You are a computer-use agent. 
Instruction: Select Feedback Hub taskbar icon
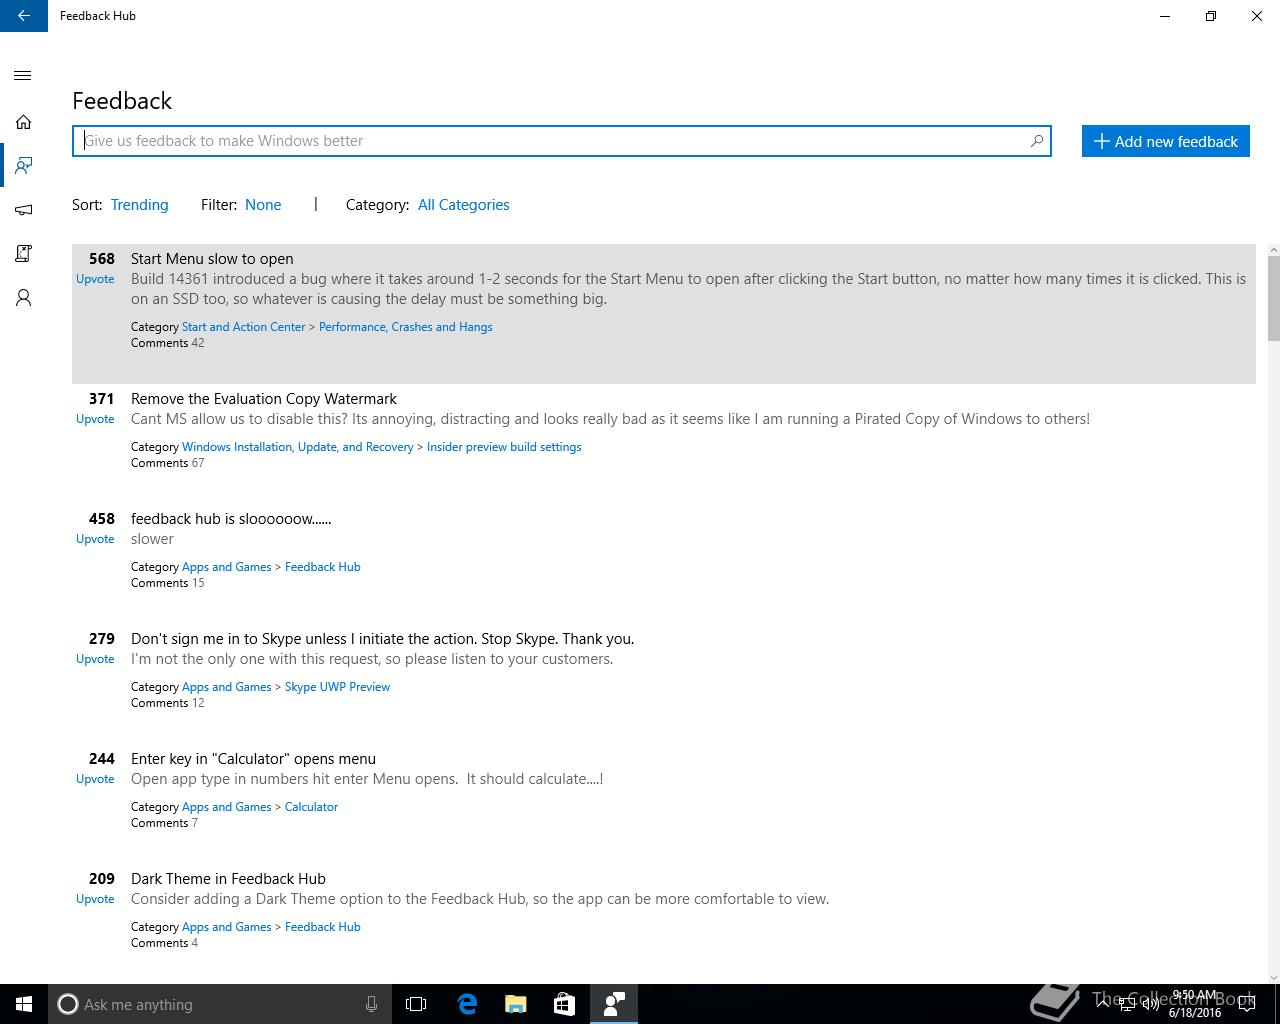614,1004
